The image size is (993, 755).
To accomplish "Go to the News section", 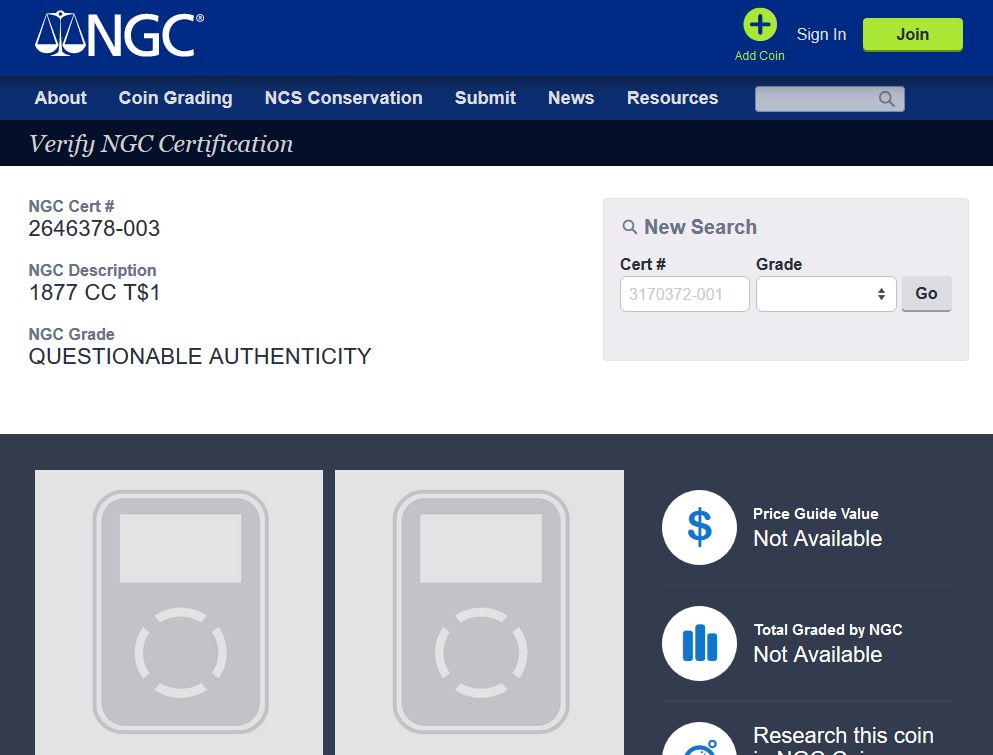I will pos(571,98).
